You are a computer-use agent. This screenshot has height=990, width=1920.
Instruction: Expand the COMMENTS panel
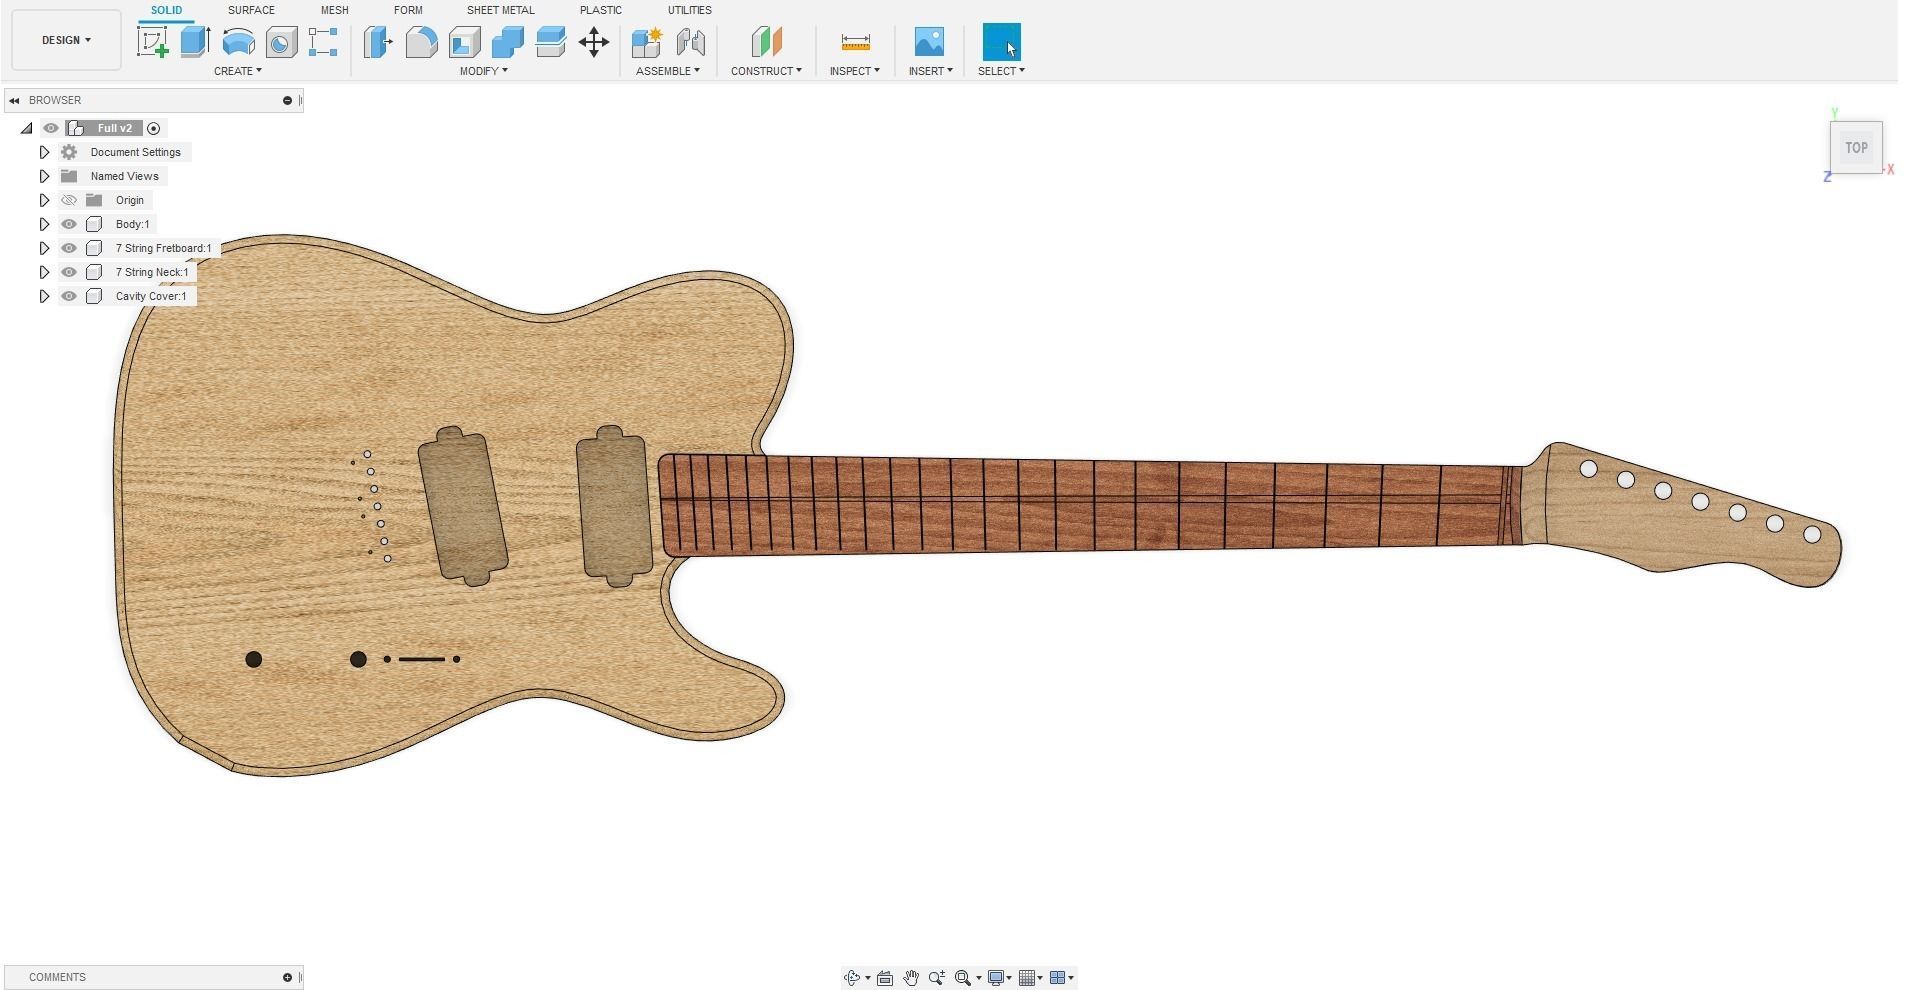click(57, 977)
